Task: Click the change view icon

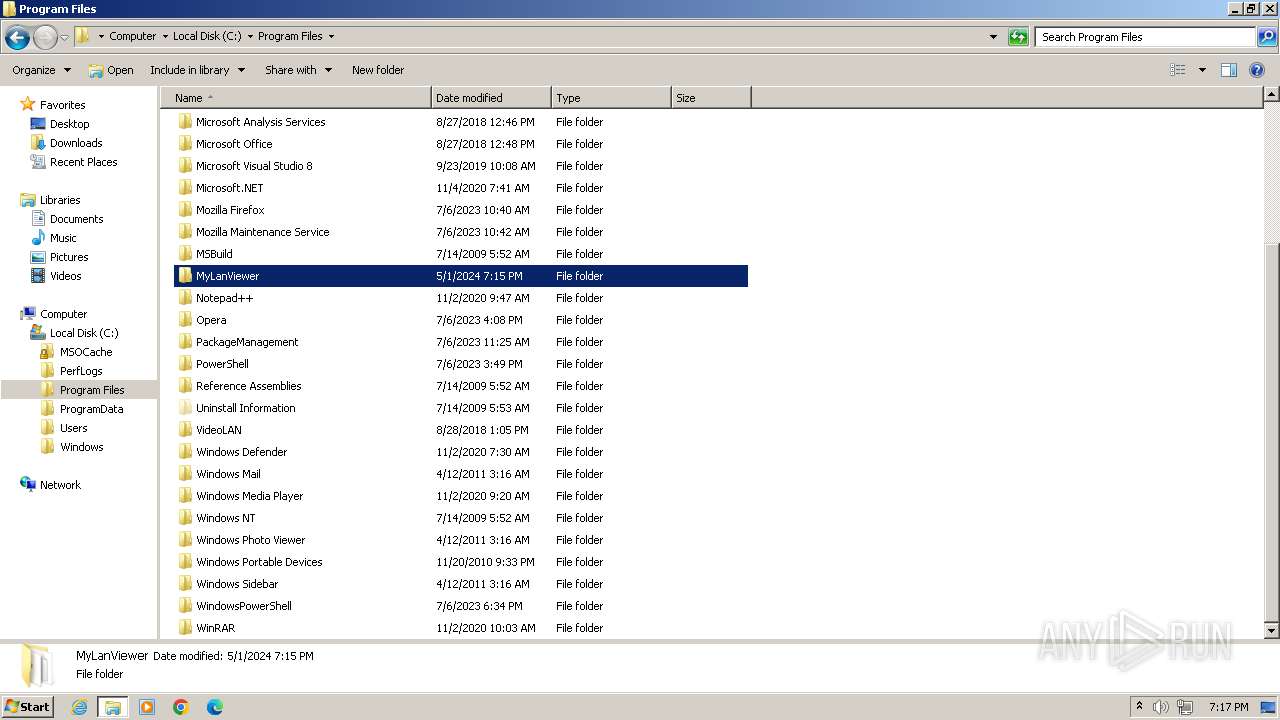Action: point(1178,70)
